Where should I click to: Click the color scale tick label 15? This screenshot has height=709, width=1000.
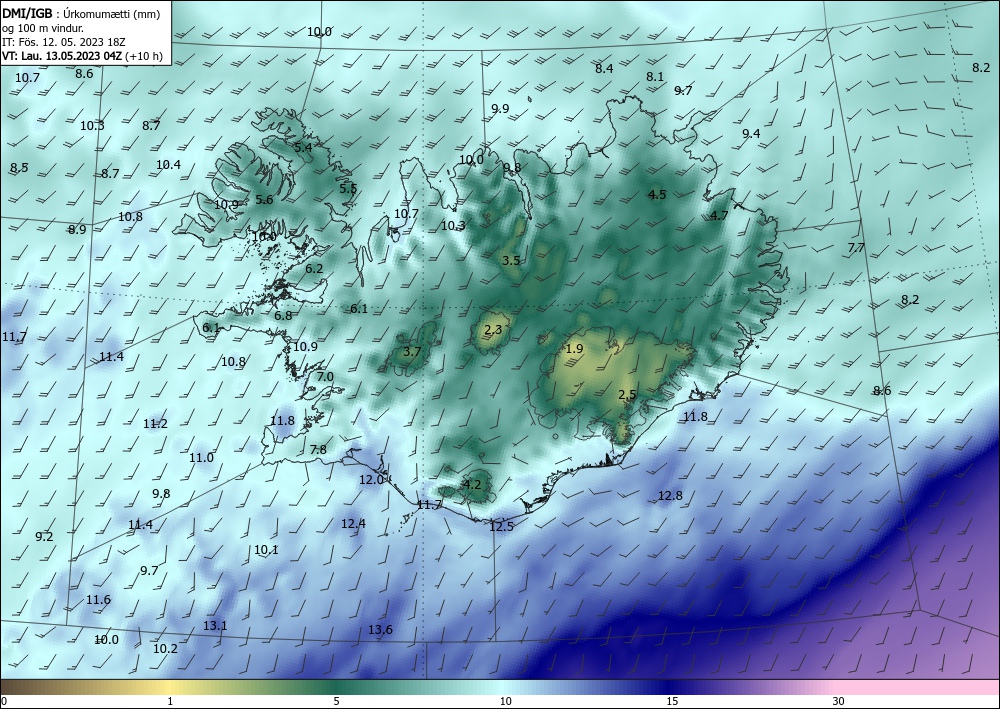click(x=672, y=701)
